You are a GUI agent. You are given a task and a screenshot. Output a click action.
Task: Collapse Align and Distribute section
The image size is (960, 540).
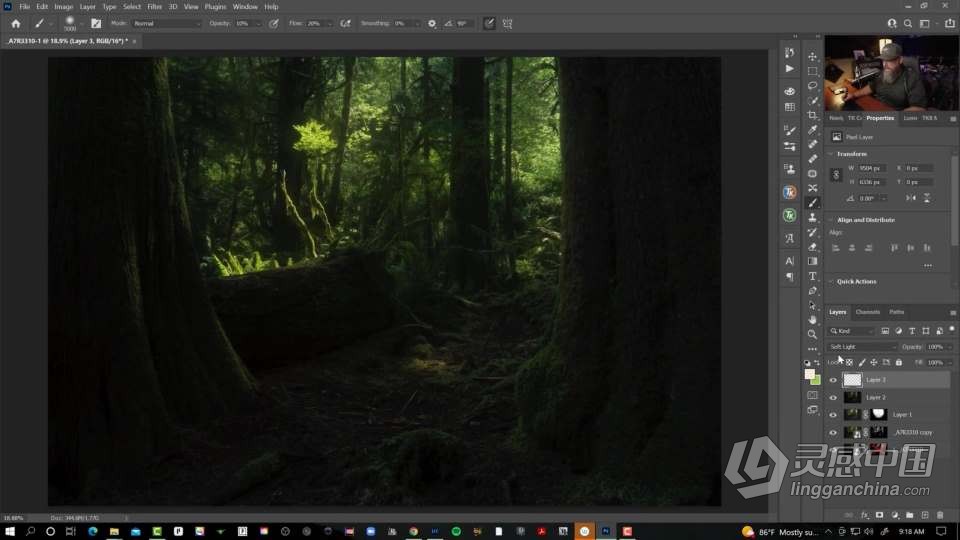click(831, 219)
